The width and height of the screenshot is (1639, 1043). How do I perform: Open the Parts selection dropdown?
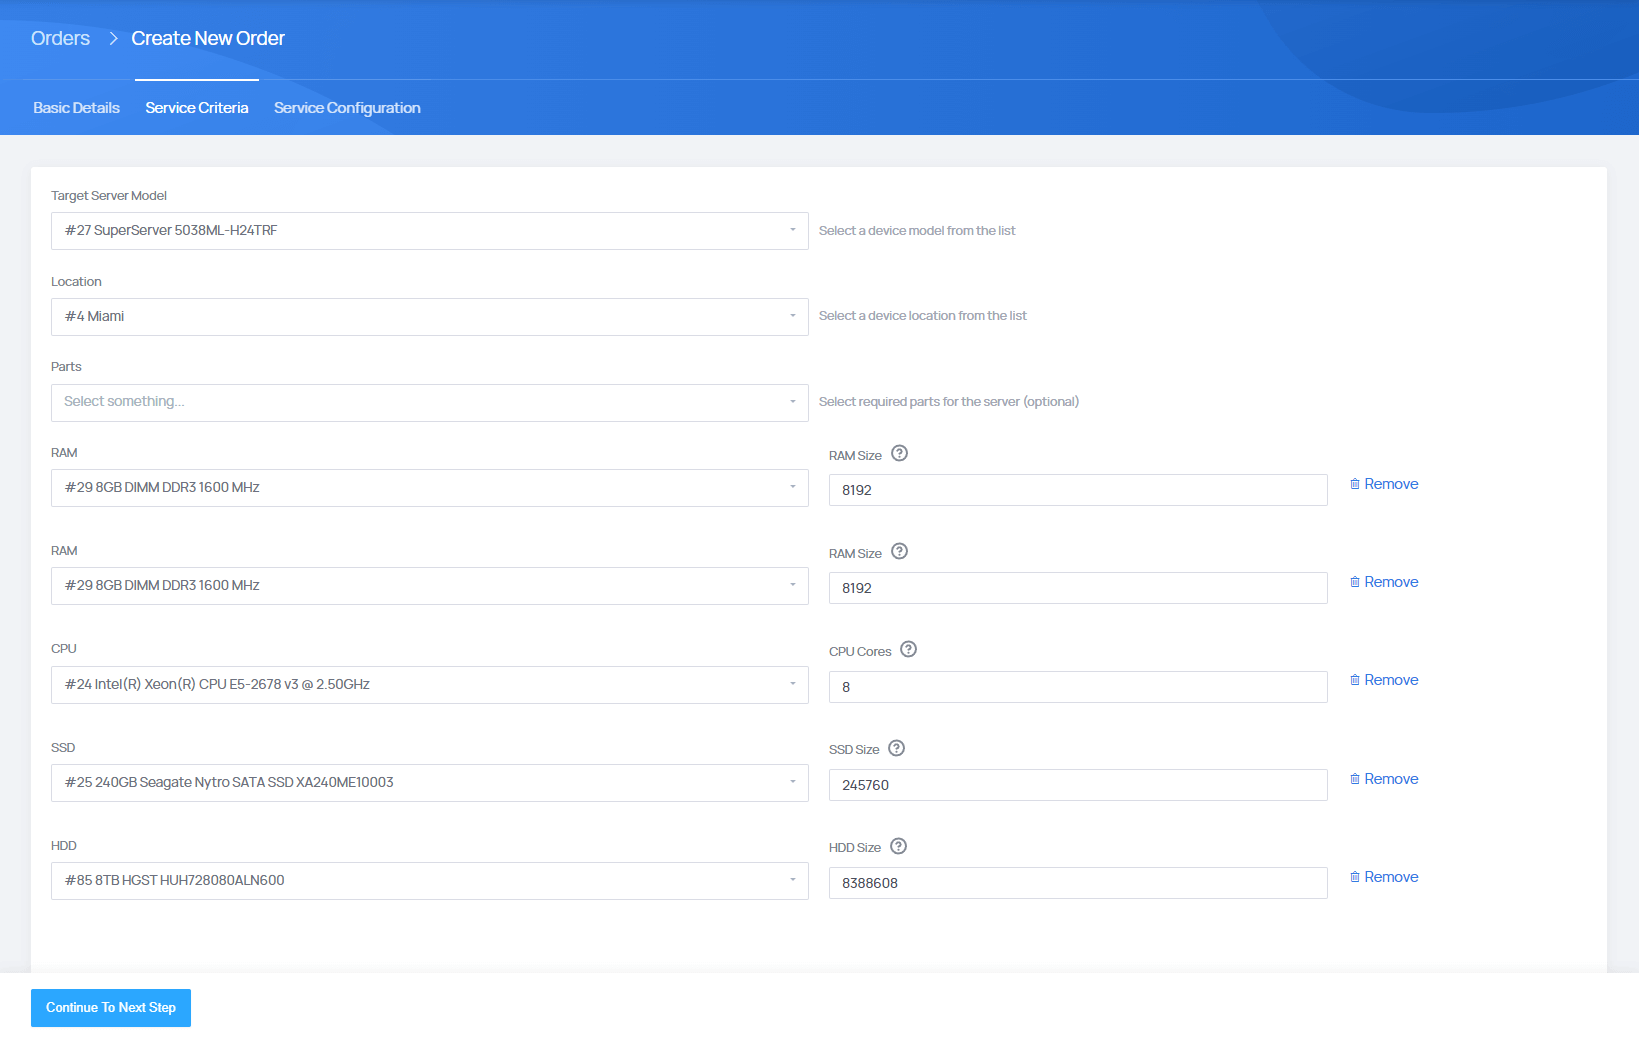(430, 403)
